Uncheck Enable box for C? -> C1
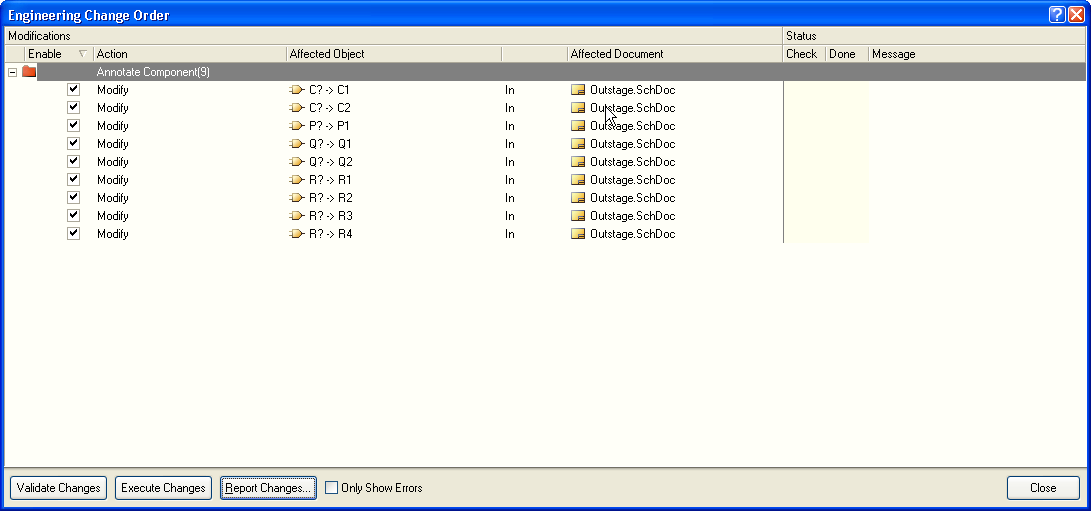 [x=73, y=90]
